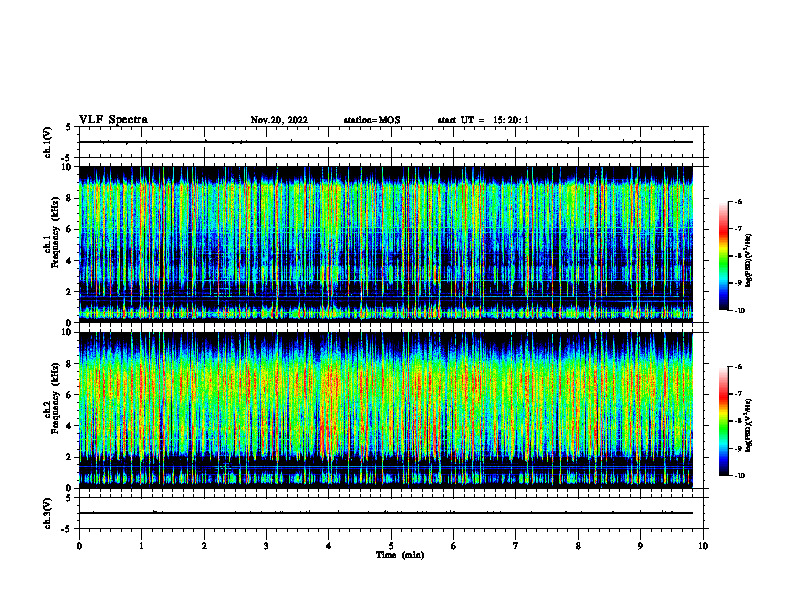Click the ch.1 frequency axis "8" tick label
792x612 pixels.
click(70, 198)
